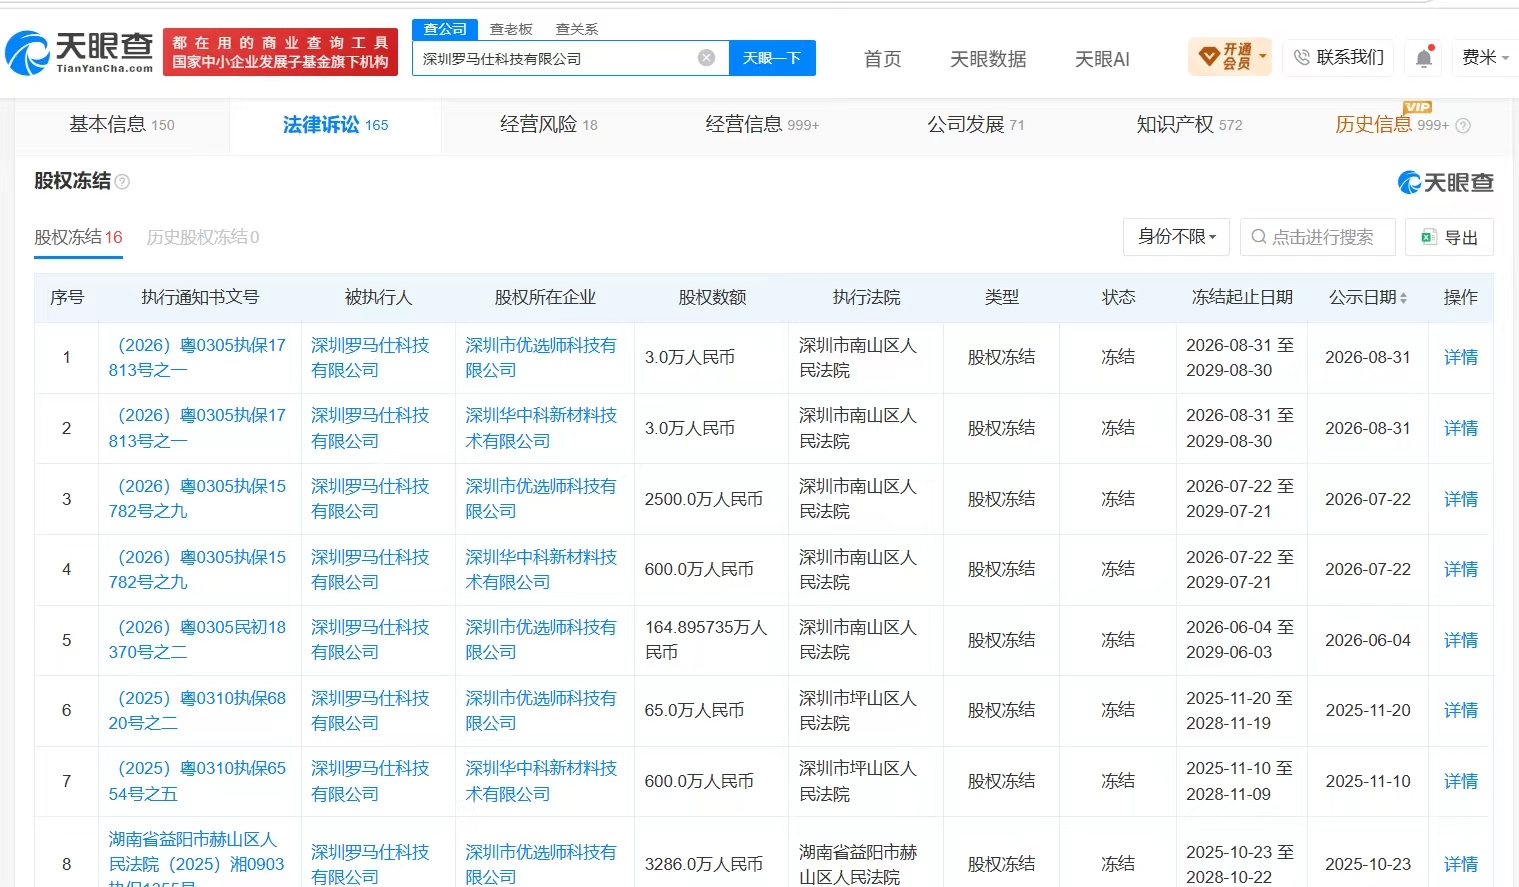
Task: Open notifications bell icon
Action: tap(1424, 58)
